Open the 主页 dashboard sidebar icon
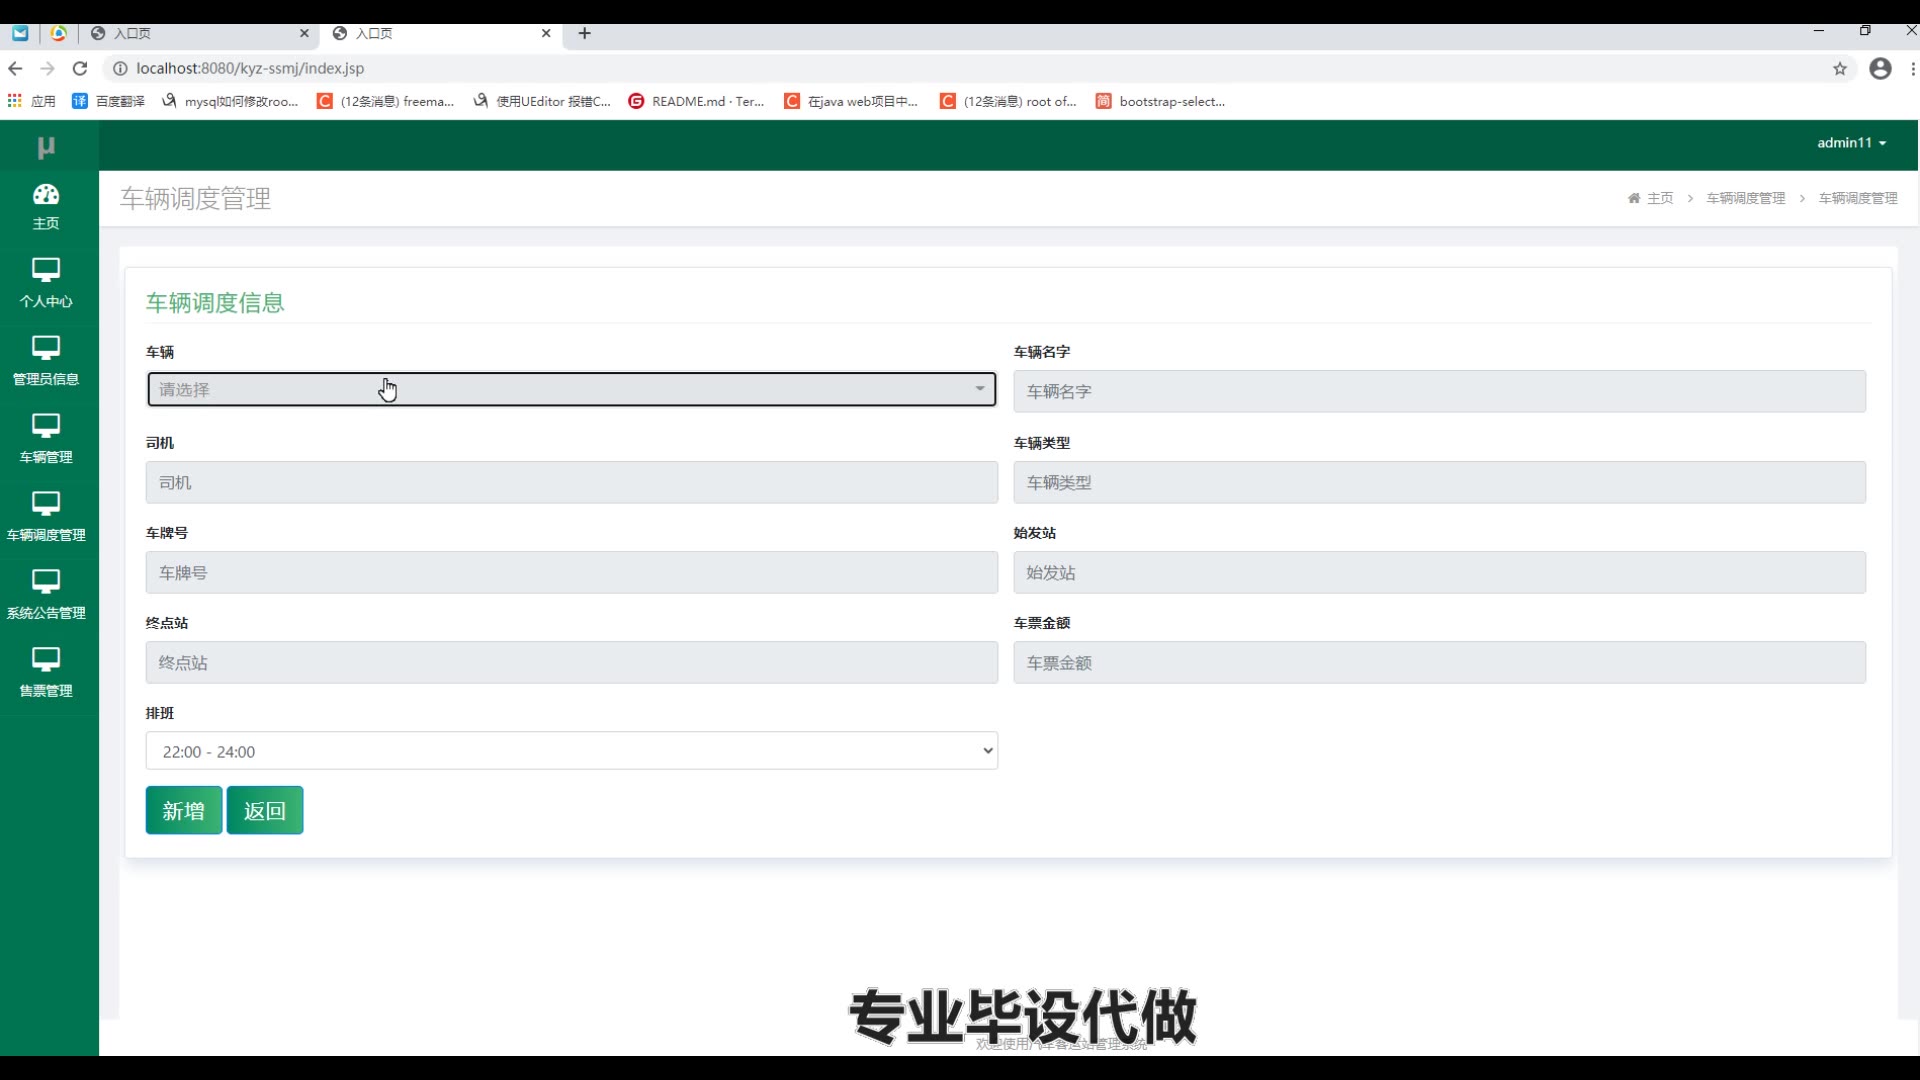Screen dimensions: 1920x1080 coord(46,205)
